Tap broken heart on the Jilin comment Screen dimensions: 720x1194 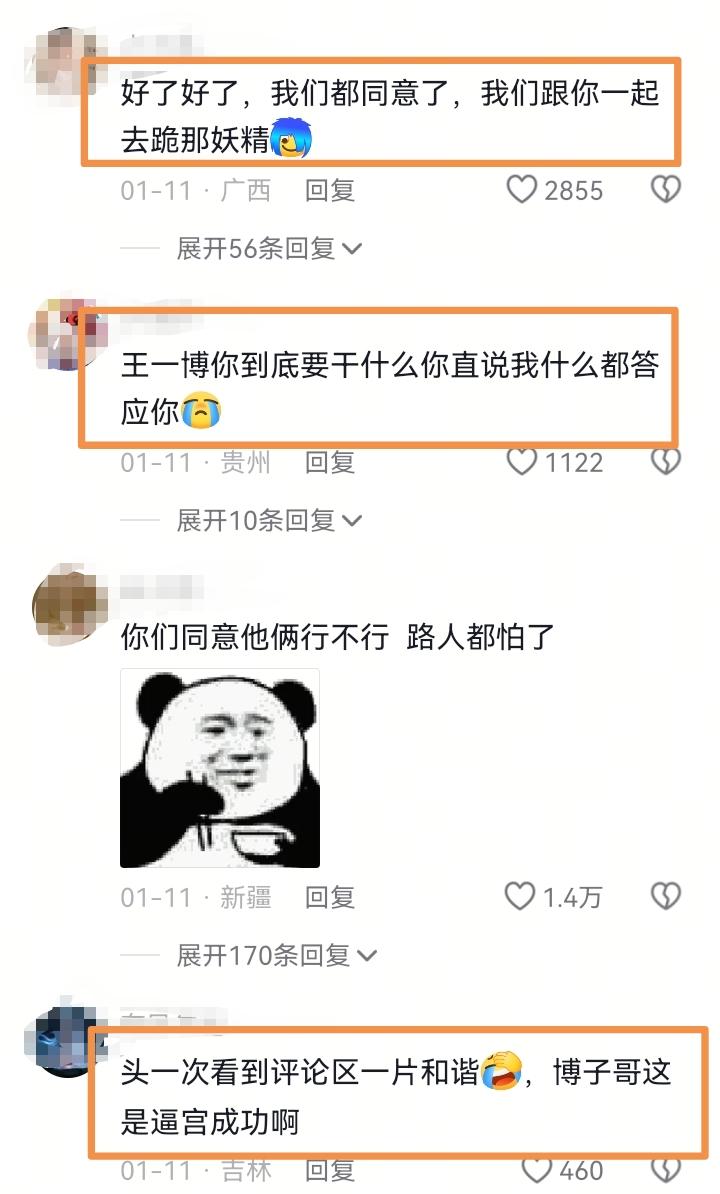(x=667, y=1170)
